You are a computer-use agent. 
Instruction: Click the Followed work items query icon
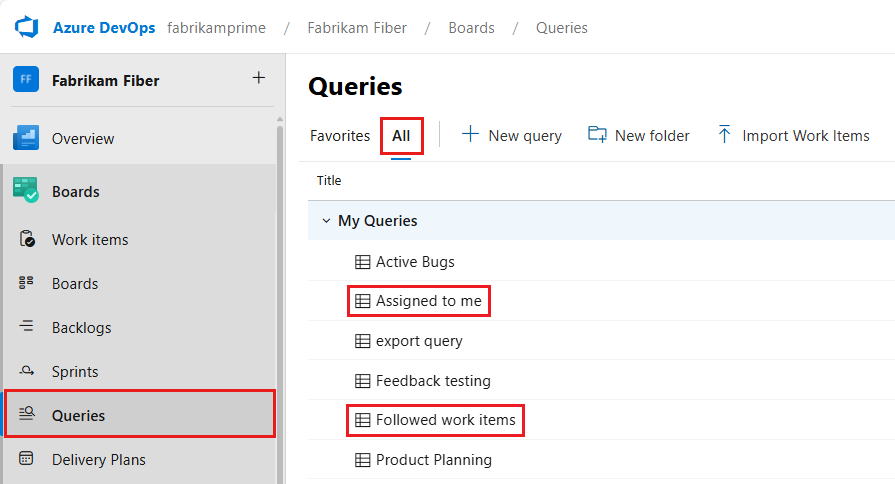coord(362,420)
